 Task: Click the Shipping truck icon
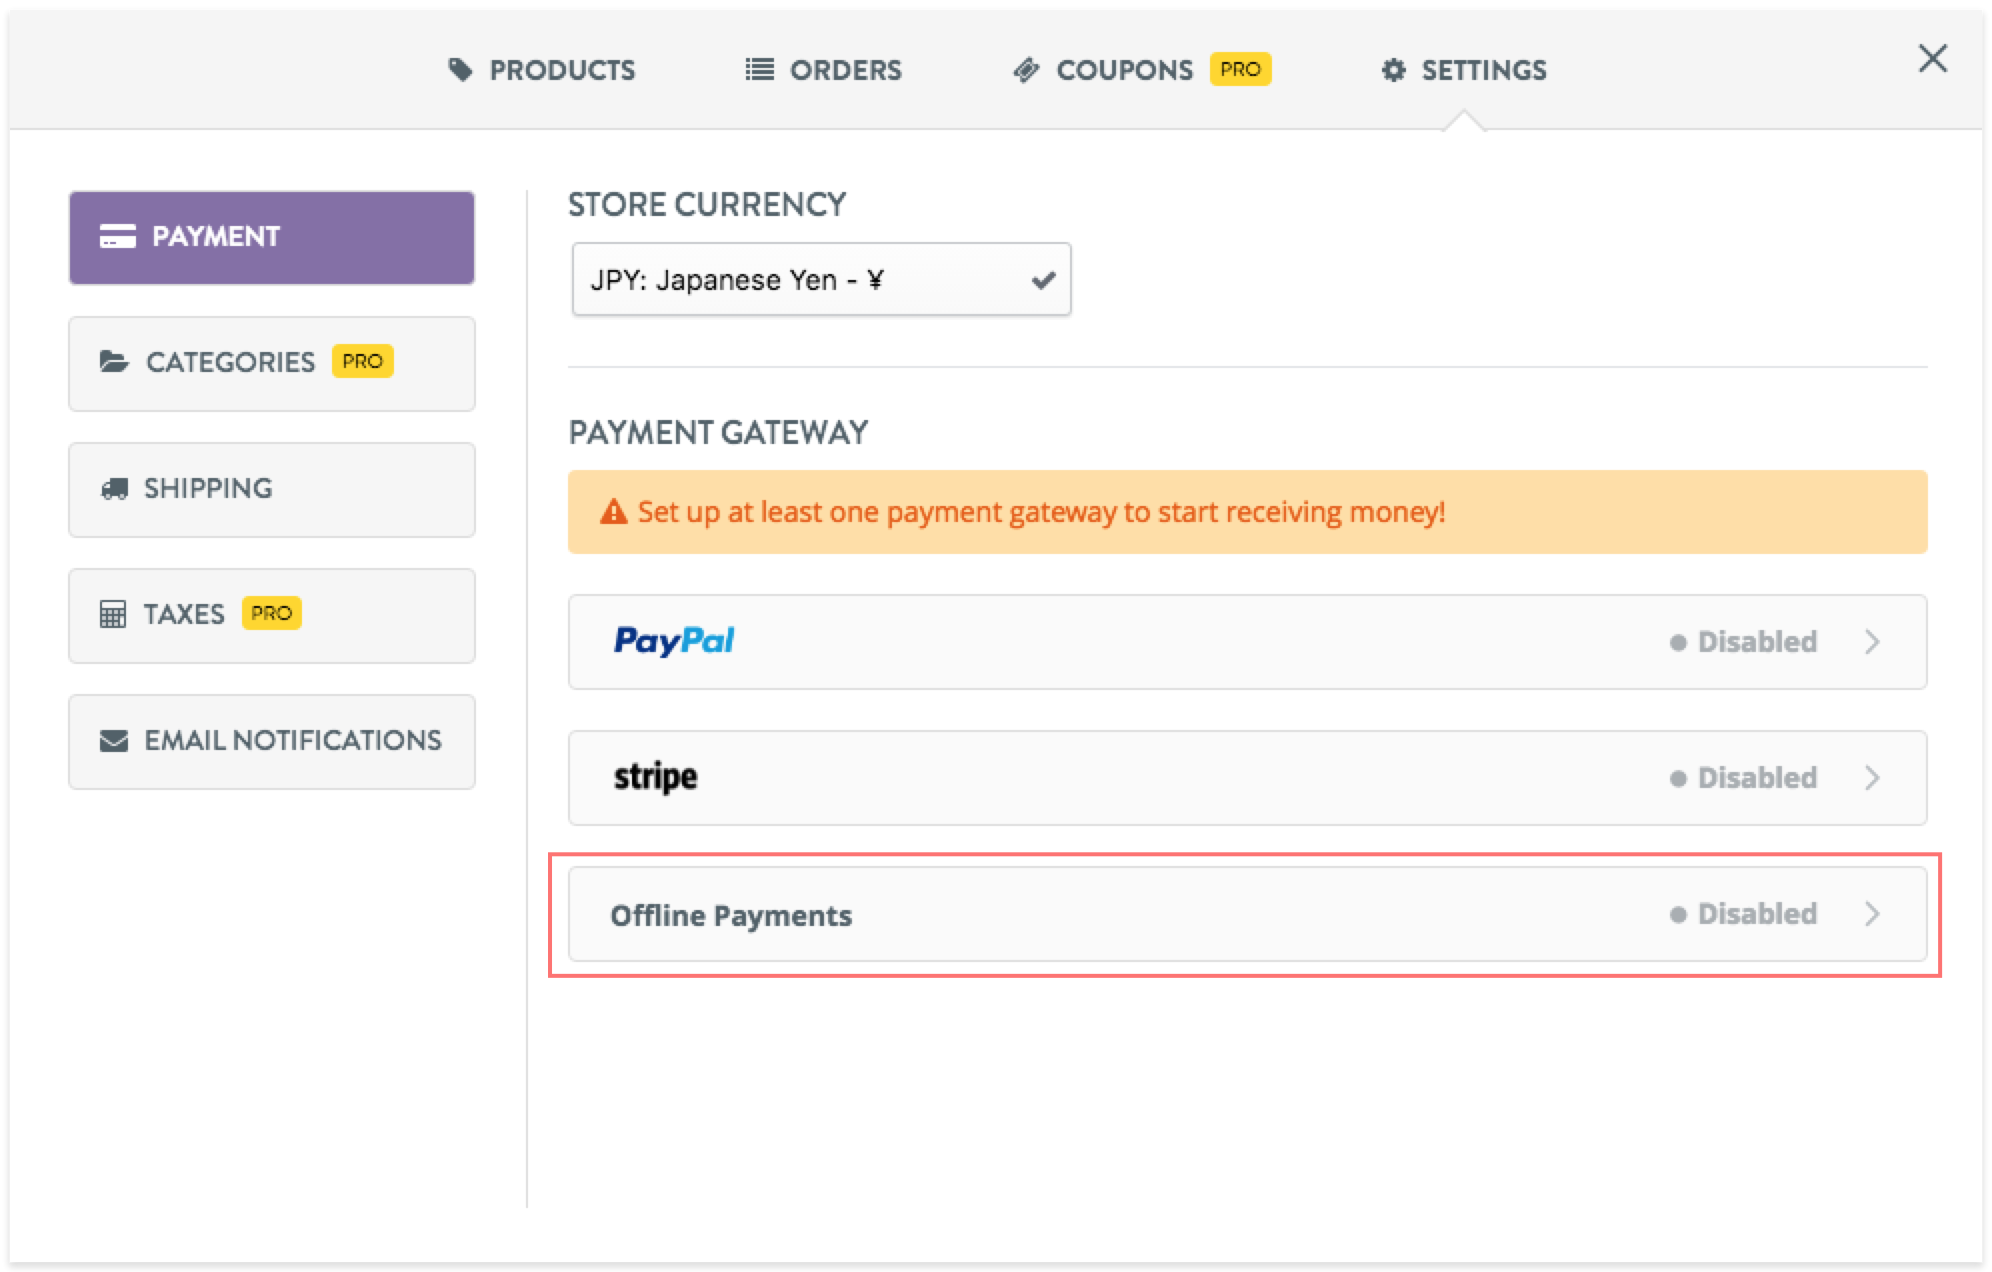pyautogui.click(x=115, y=488)
